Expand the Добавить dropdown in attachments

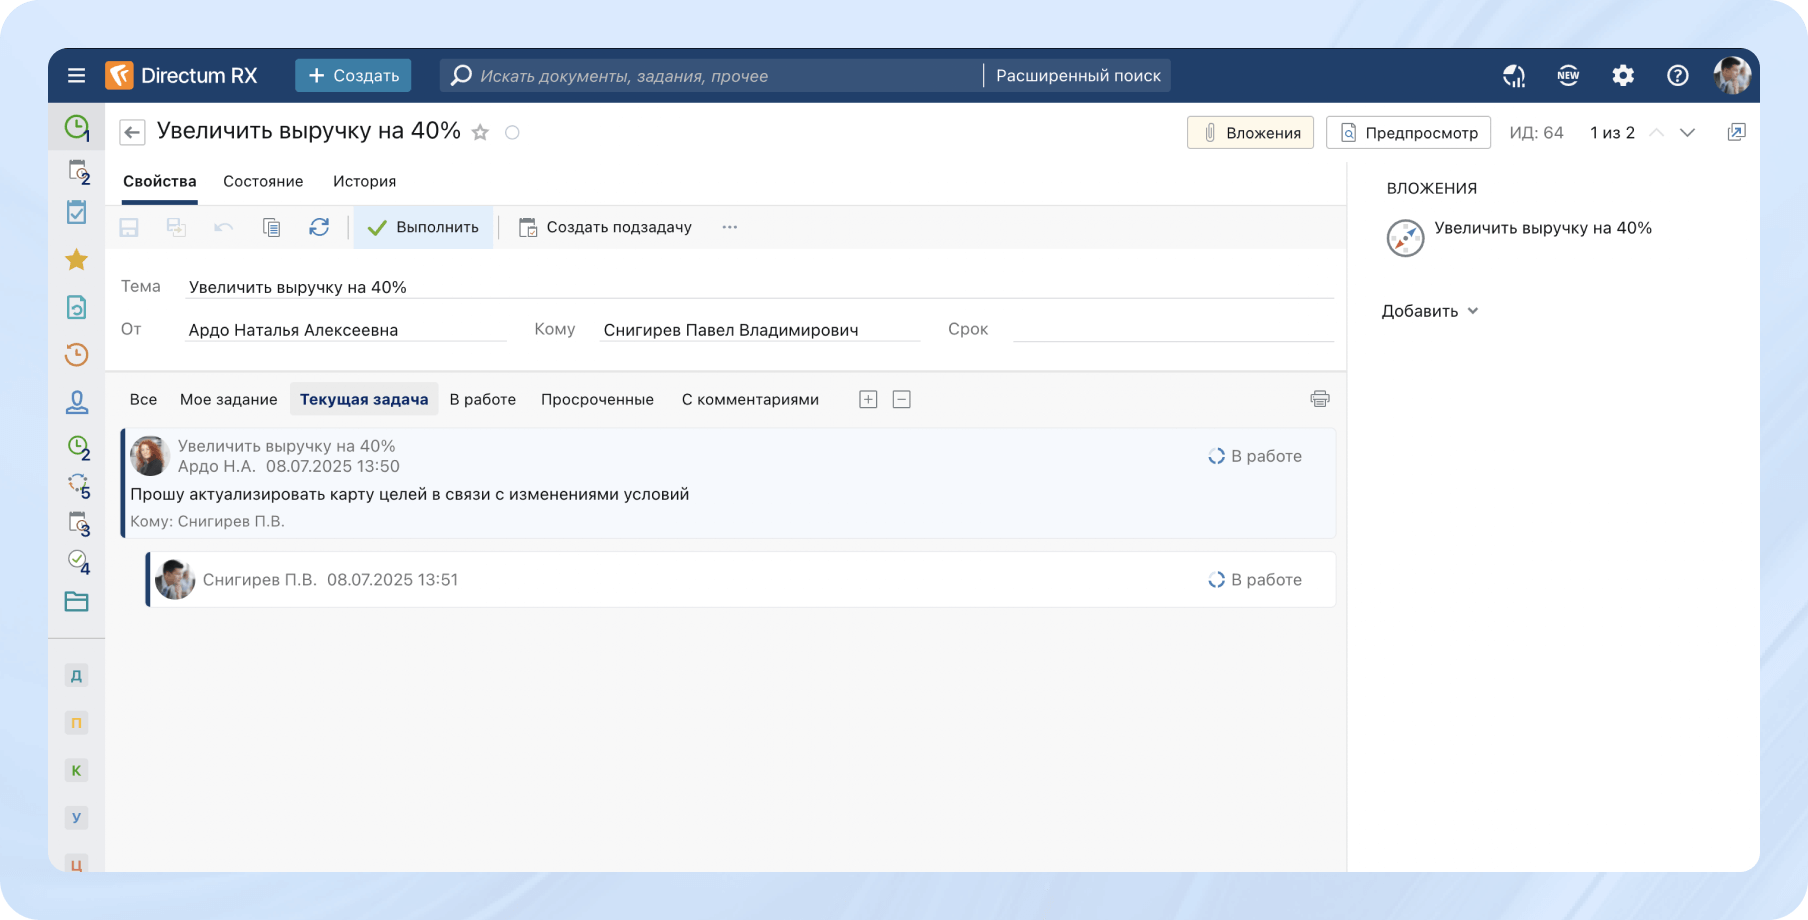(x=1429, y=311)
